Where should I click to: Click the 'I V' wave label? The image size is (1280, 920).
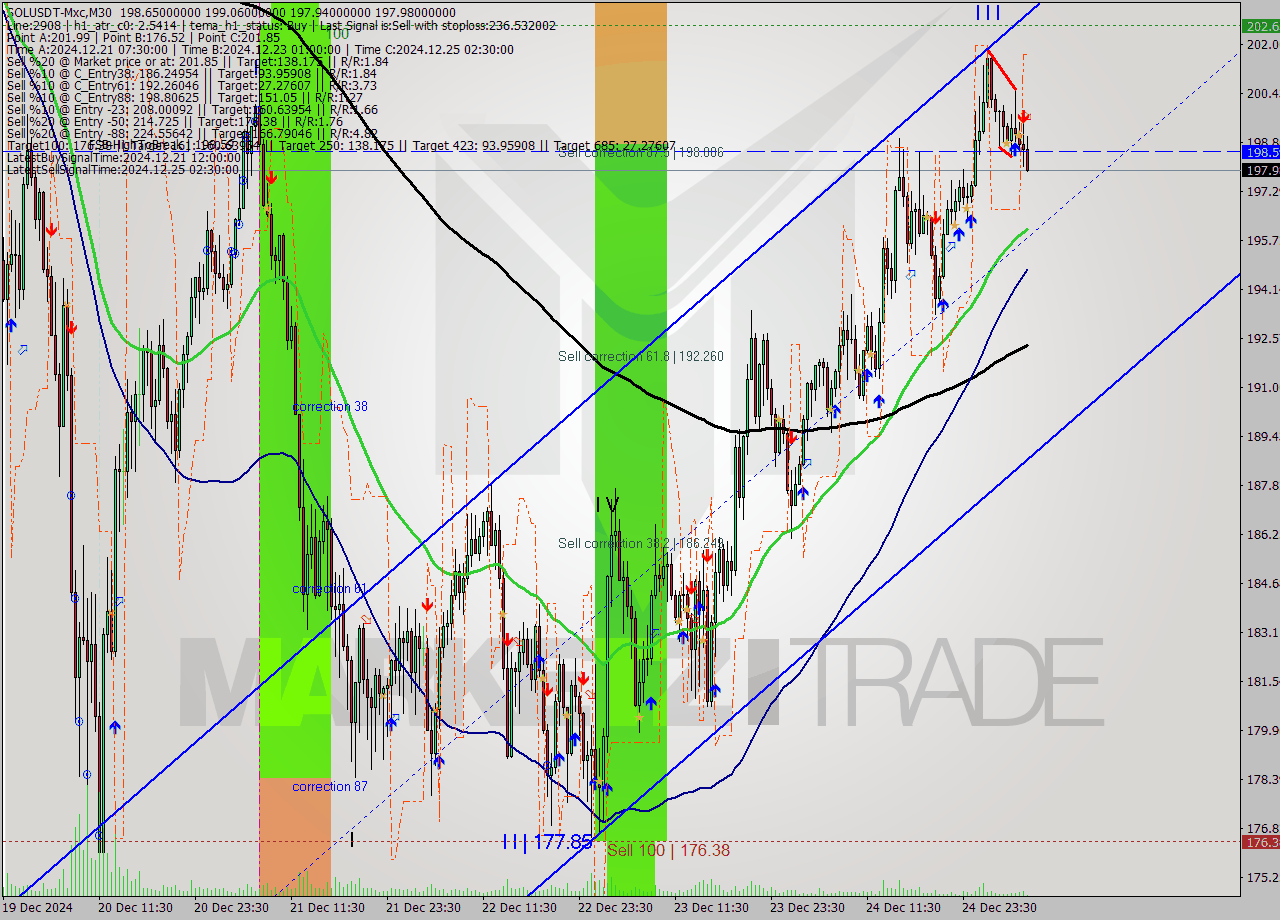click(x=606, y=503)
